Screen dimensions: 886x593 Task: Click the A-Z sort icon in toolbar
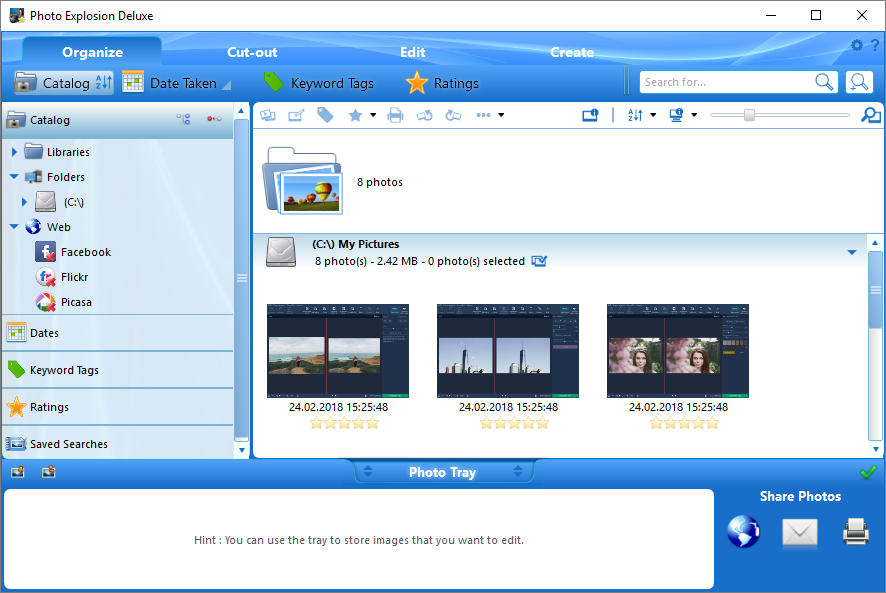[x=635, y=115]
